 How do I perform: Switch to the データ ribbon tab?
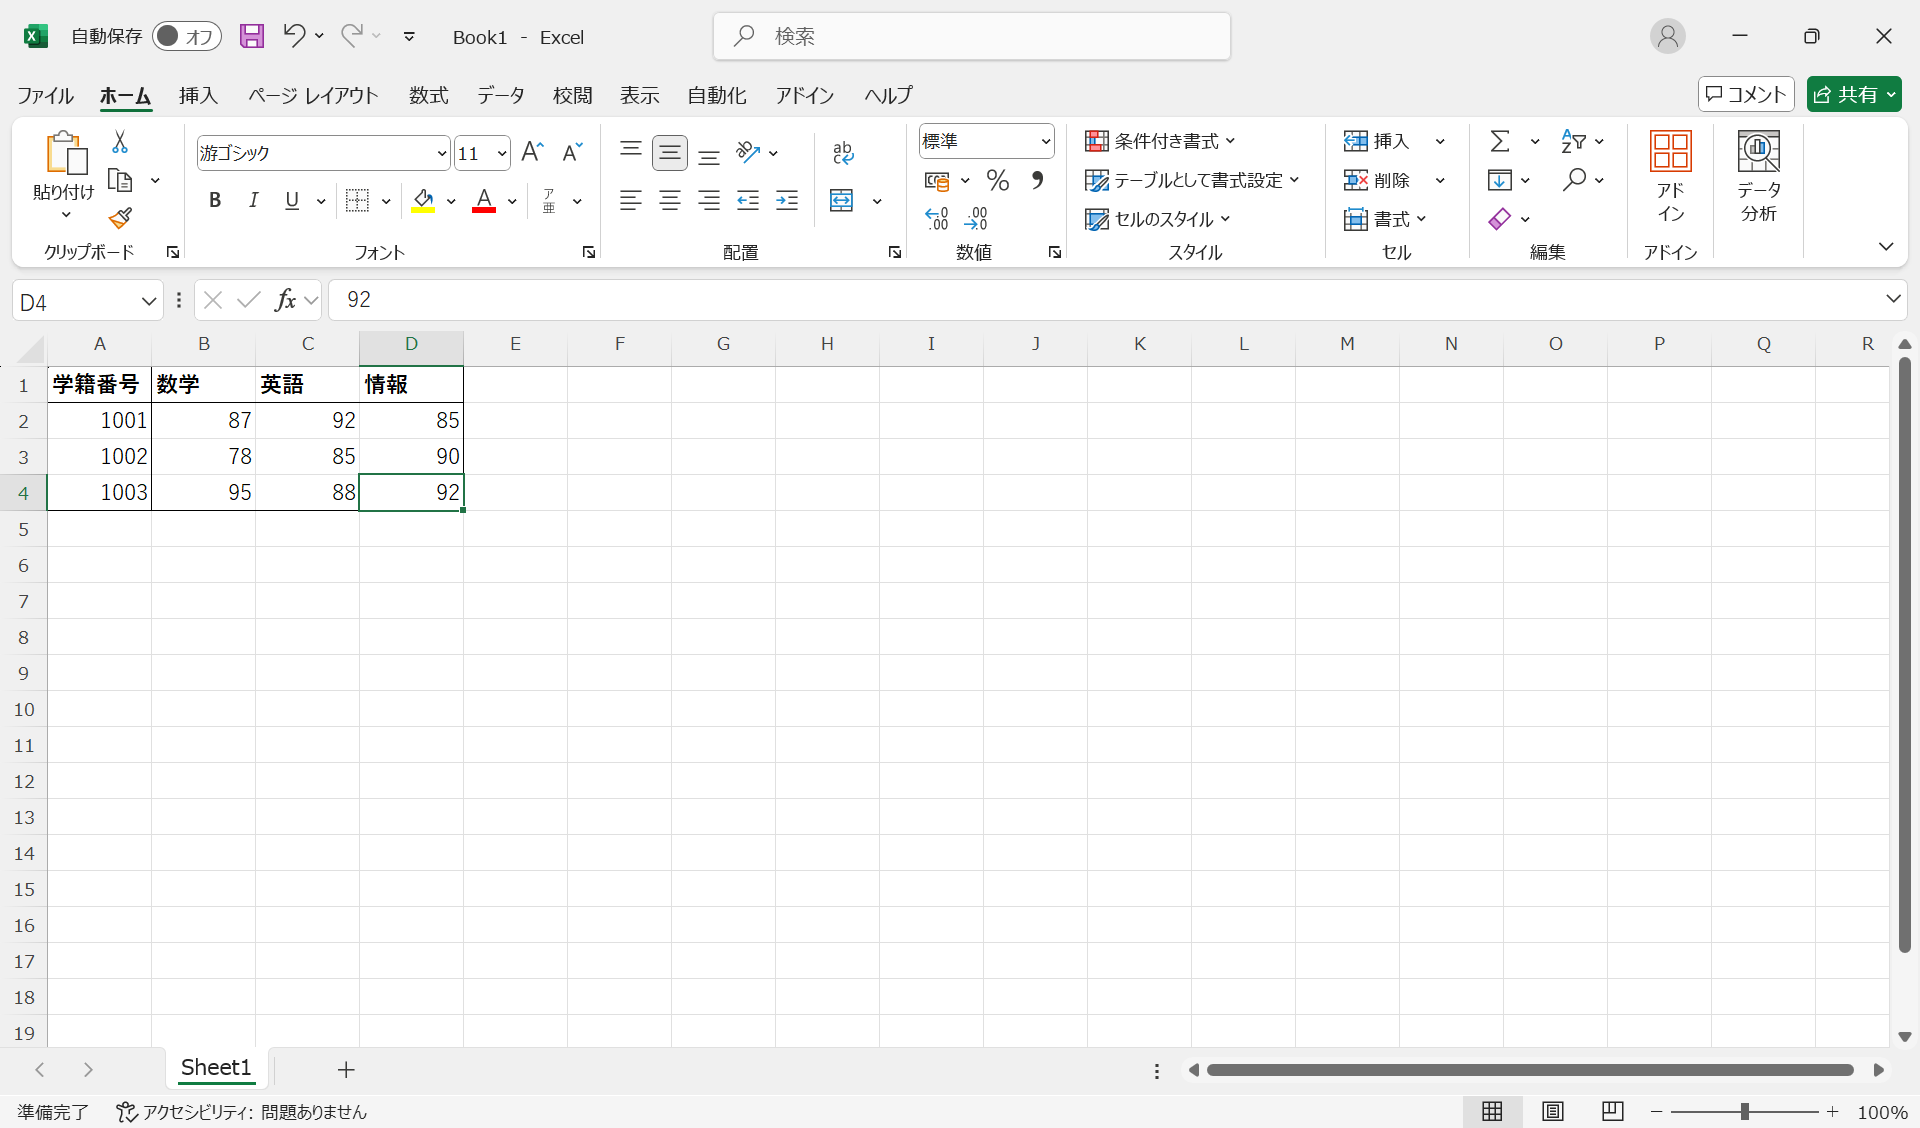click(x=500, y=95)
